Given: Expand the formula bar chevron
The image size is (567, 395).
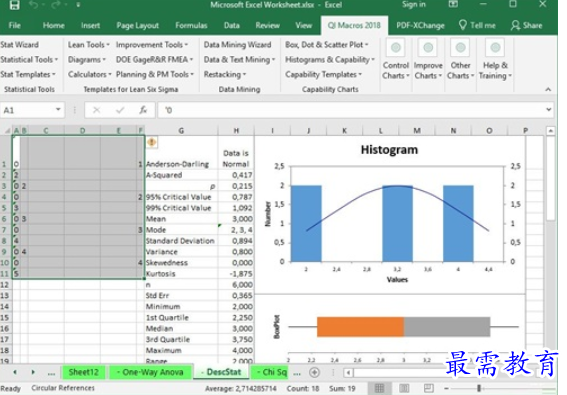Looking at the screenshot, I should coord(549,109).
